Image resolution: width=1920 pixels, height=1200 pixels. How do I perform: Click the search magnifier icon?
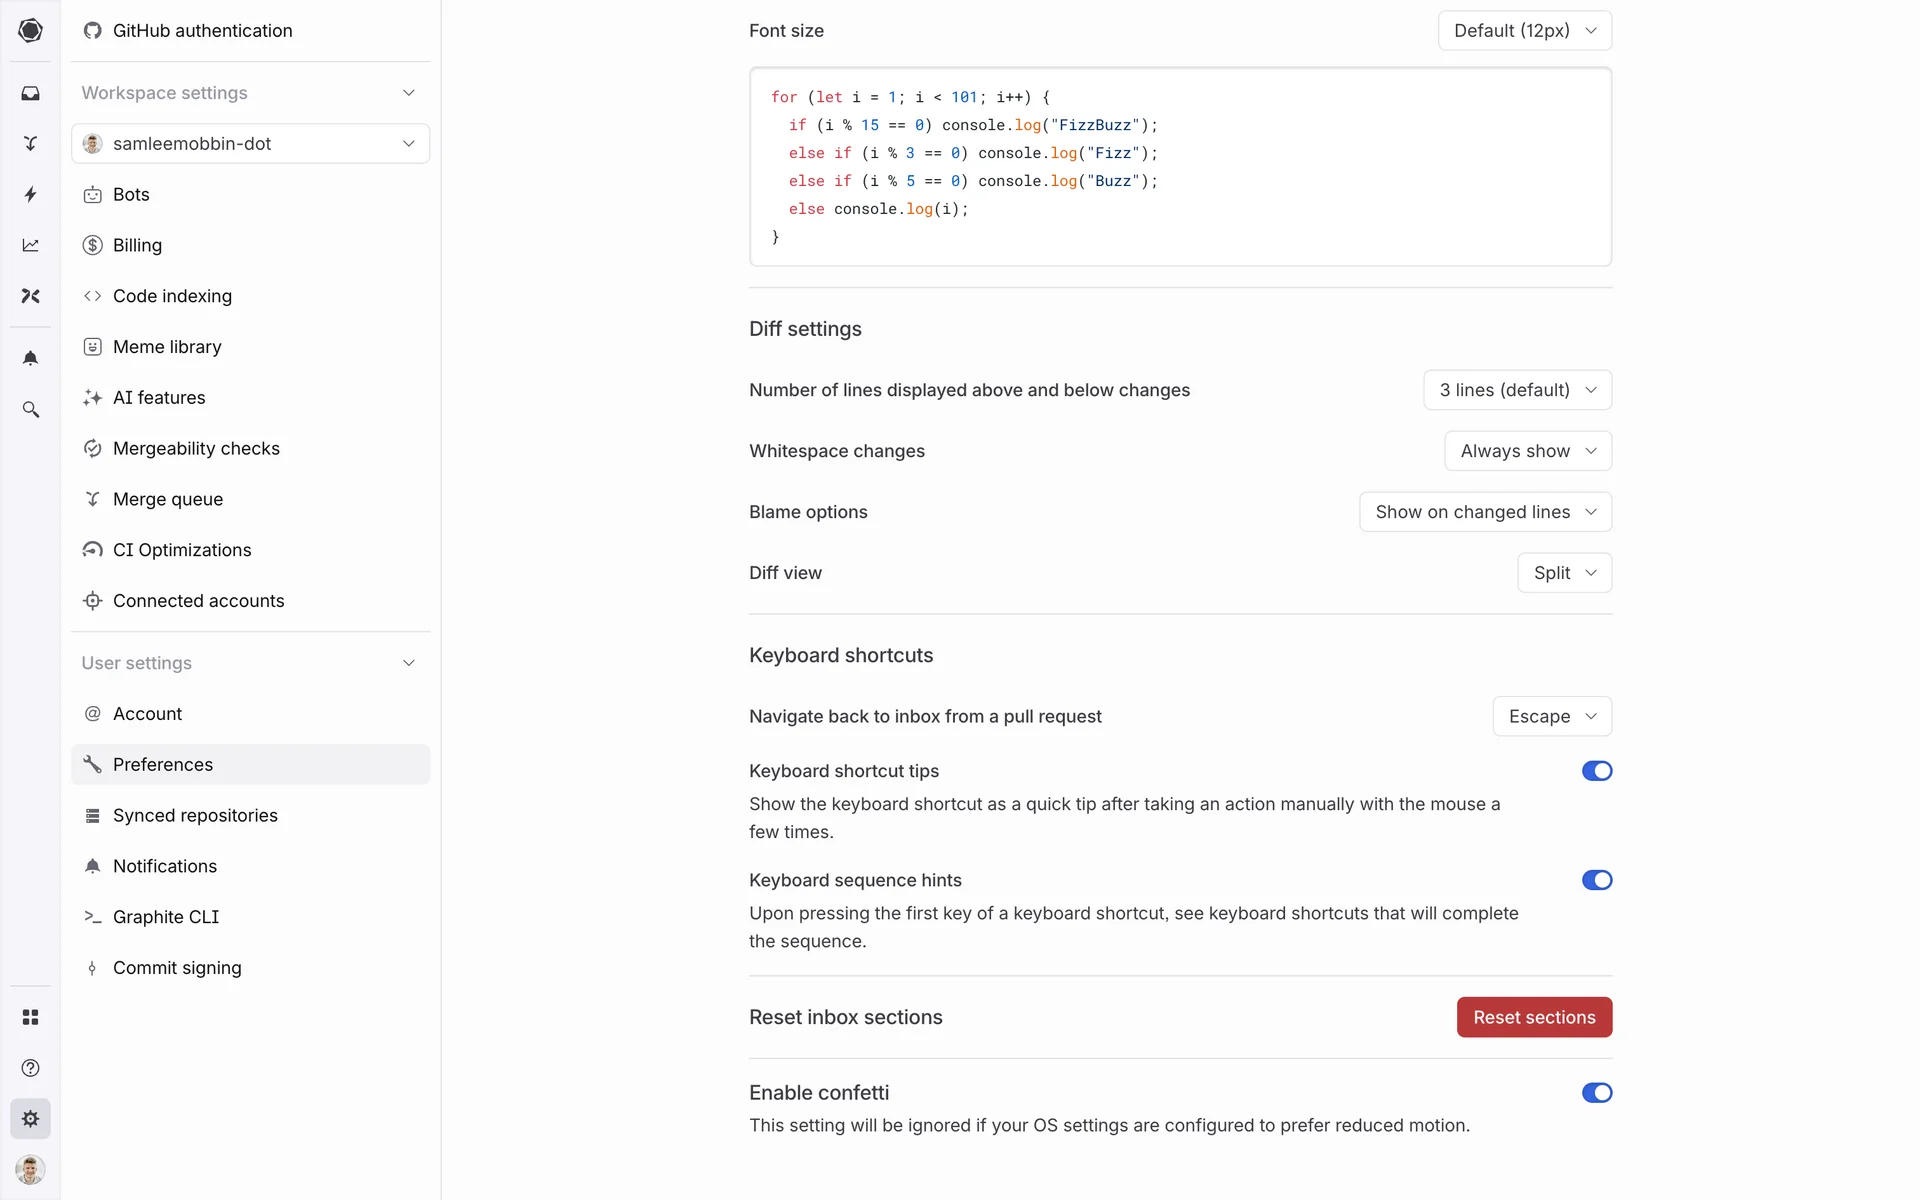tap(30, 409)
